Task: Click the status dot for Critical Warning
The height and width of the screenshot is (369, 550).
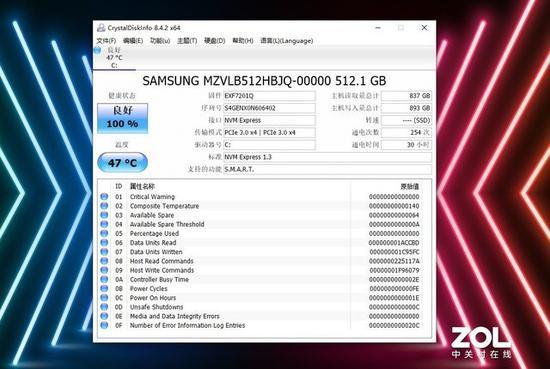Action: pyautogui.click(x=104, y=196)
